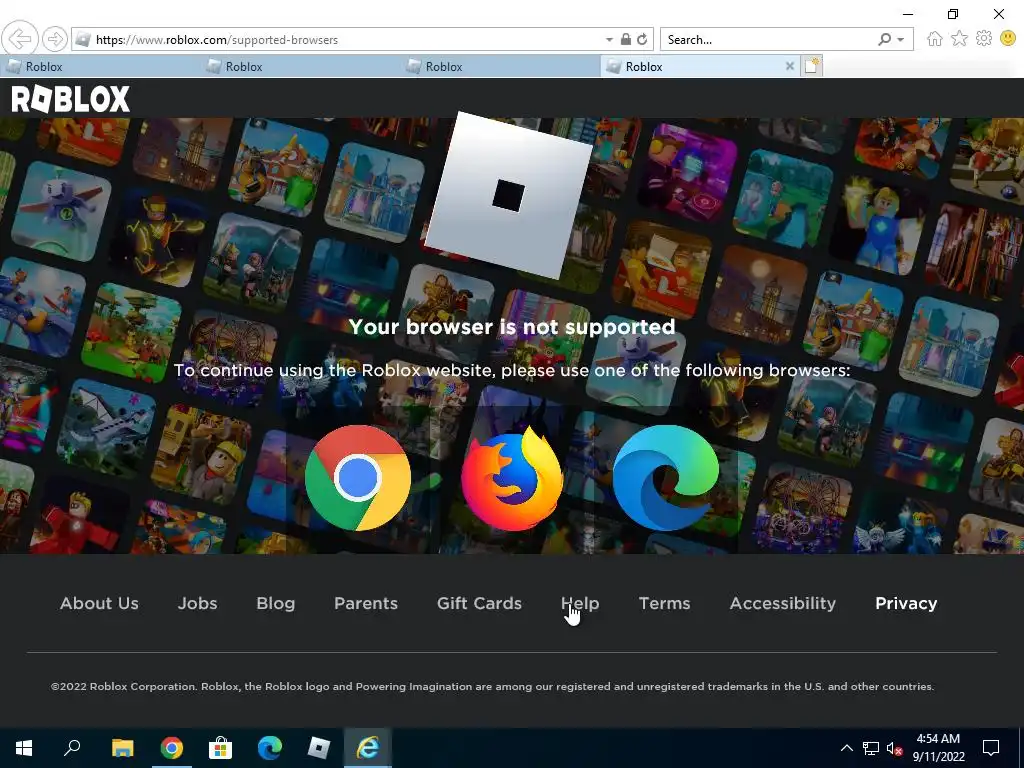The image size is (1024, 768).
Task: Open Microsoft Store from the taskbar
Action: pyautogui.click(x=221, y=748)
